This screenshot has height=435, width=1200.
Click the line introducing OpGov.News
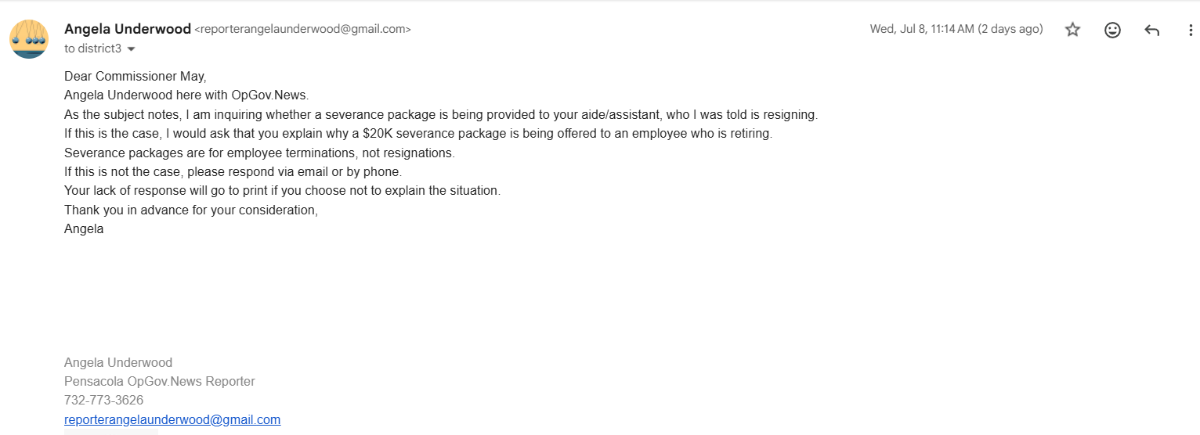pos(187,95)
